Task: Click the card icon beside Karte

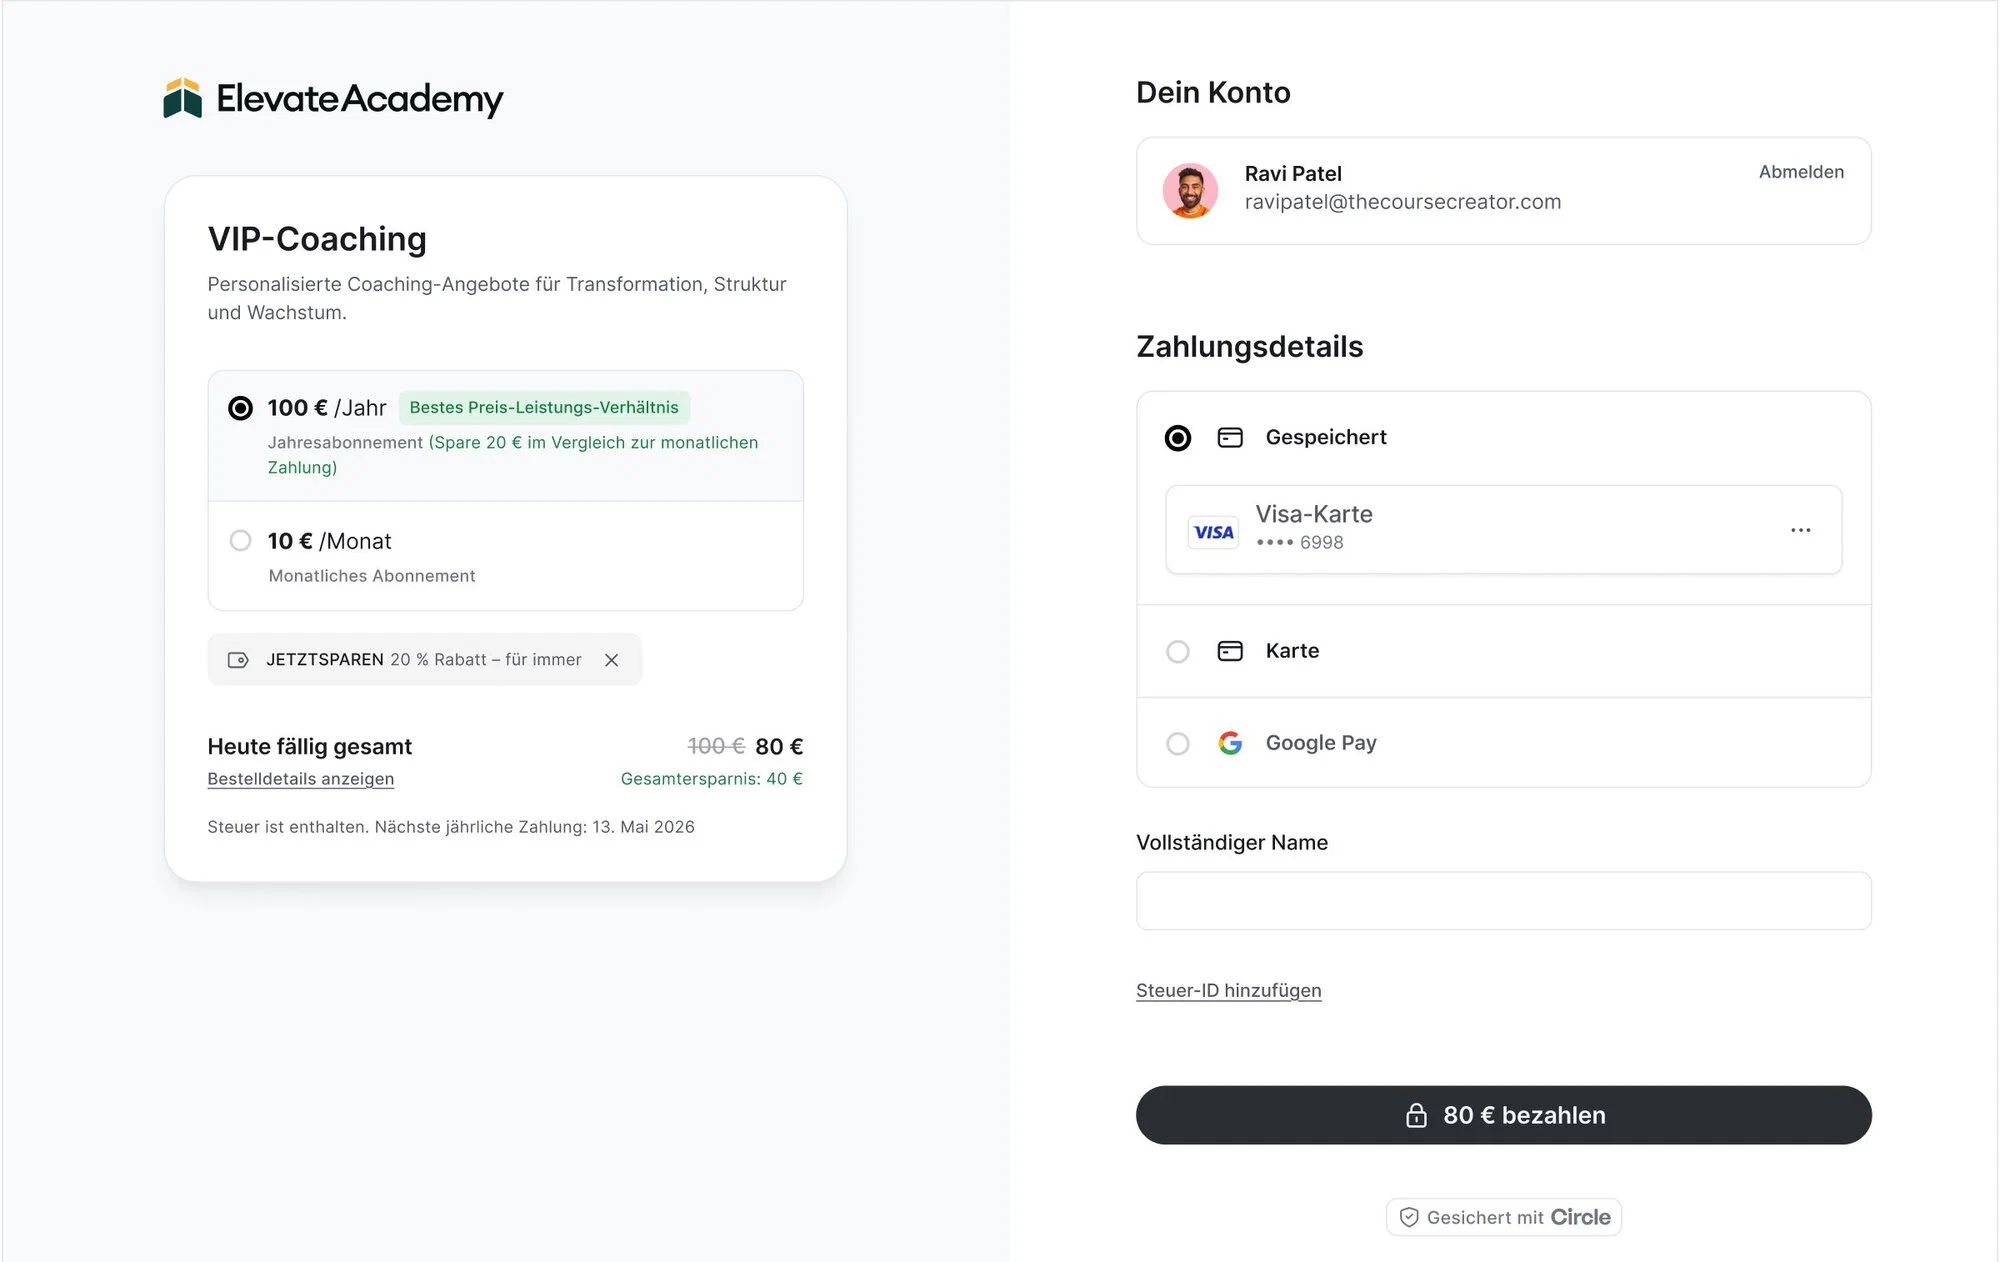Action: tap(1230, 651)
